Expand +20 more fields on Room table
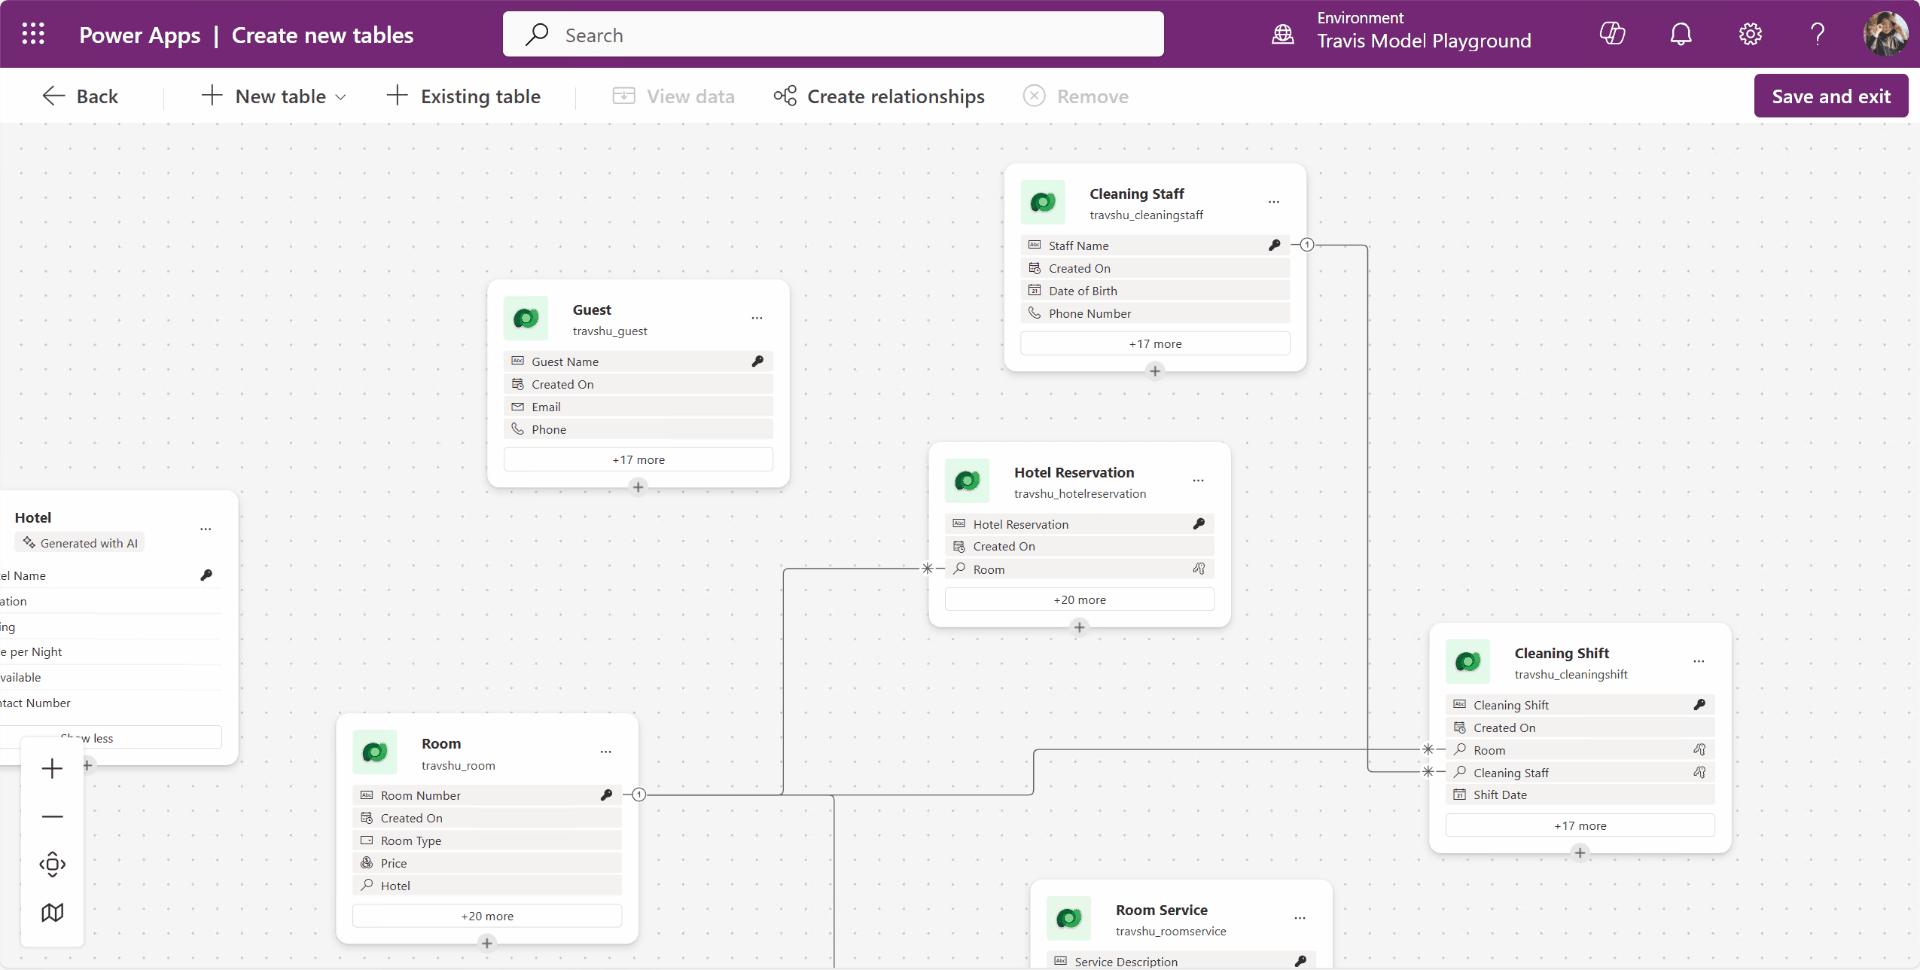 click(x=487, y=915)
